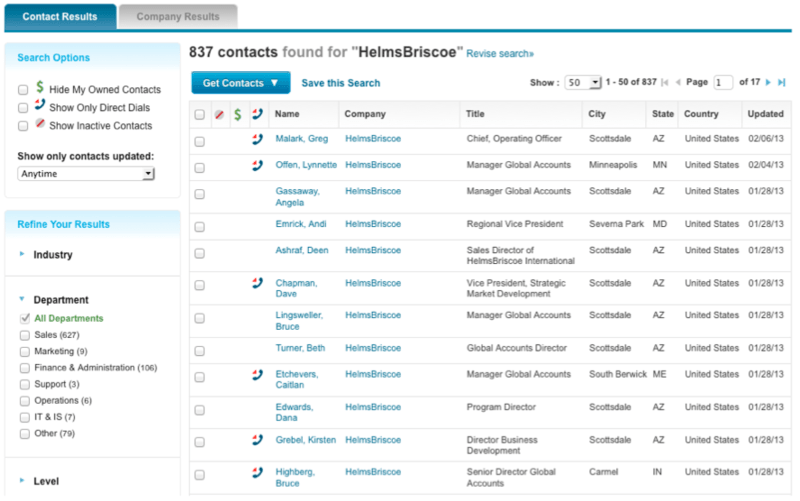The width and height of the screenshot is (800, 501).
Task: Click the direct dial phone icon for Malark, Greg
Action: click(x=257, y=140)
